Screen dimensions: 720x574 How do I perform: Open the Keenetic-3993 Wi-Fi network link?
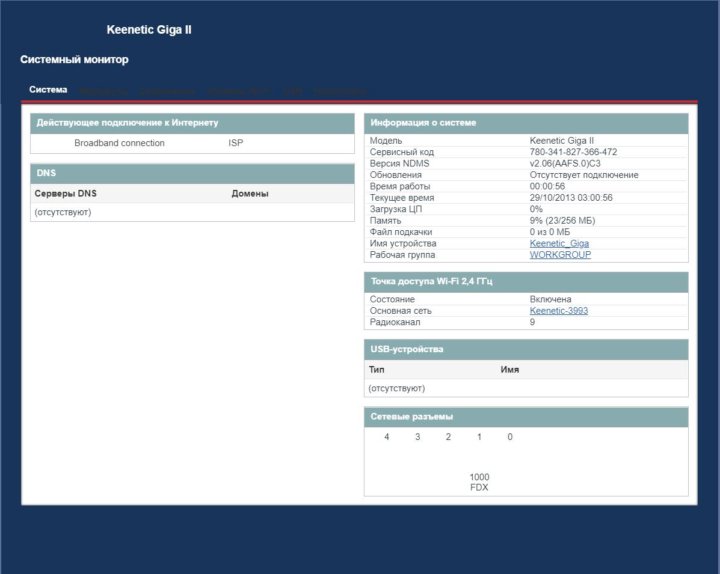558,311
